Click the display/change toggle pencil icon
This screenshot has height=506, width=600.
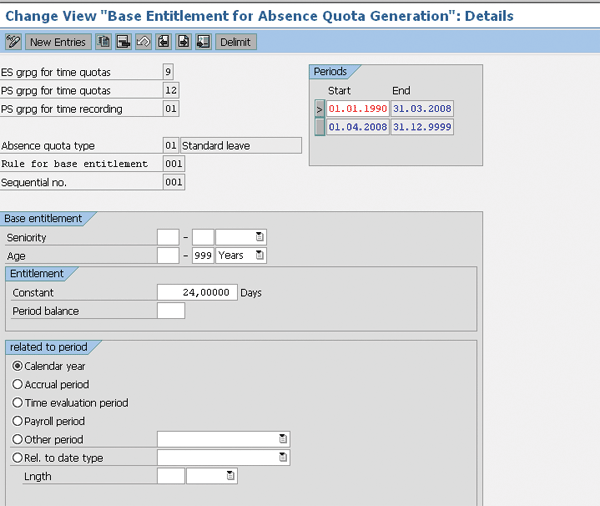coord(13,42)
